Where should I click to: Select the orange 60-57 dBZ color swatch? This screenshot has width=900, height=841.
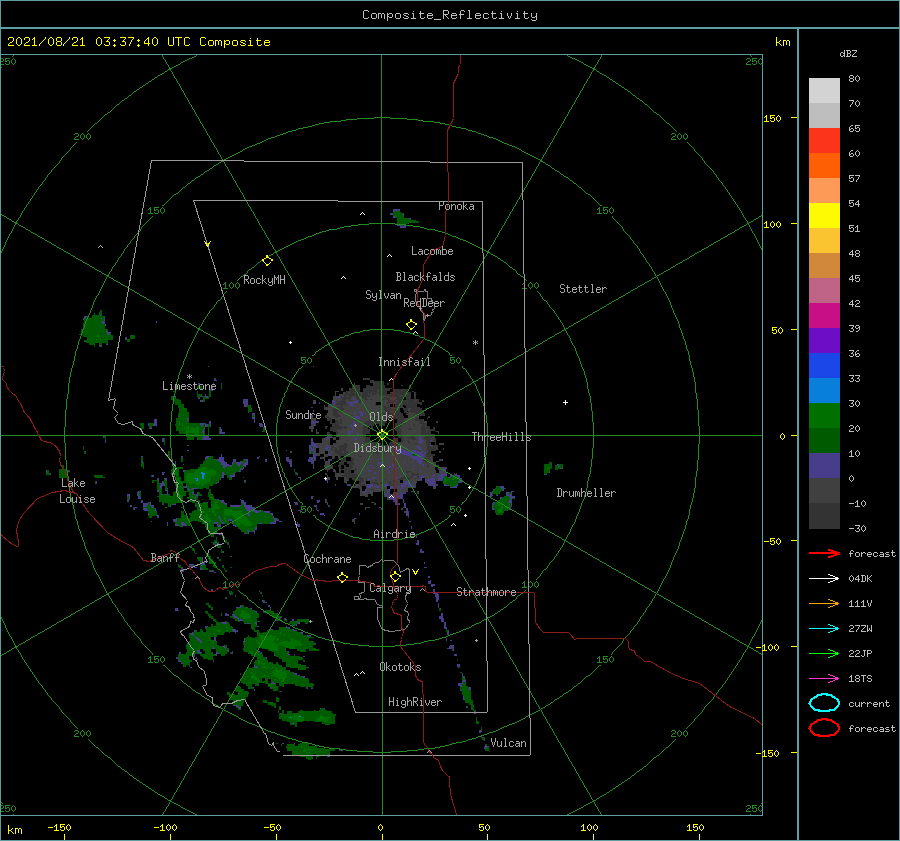click(x=824, y=165)
